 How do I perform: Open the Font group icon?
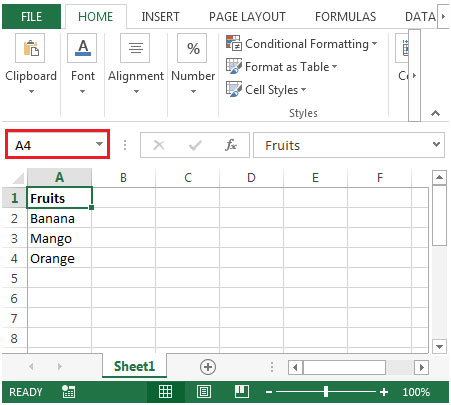(82, 48)
